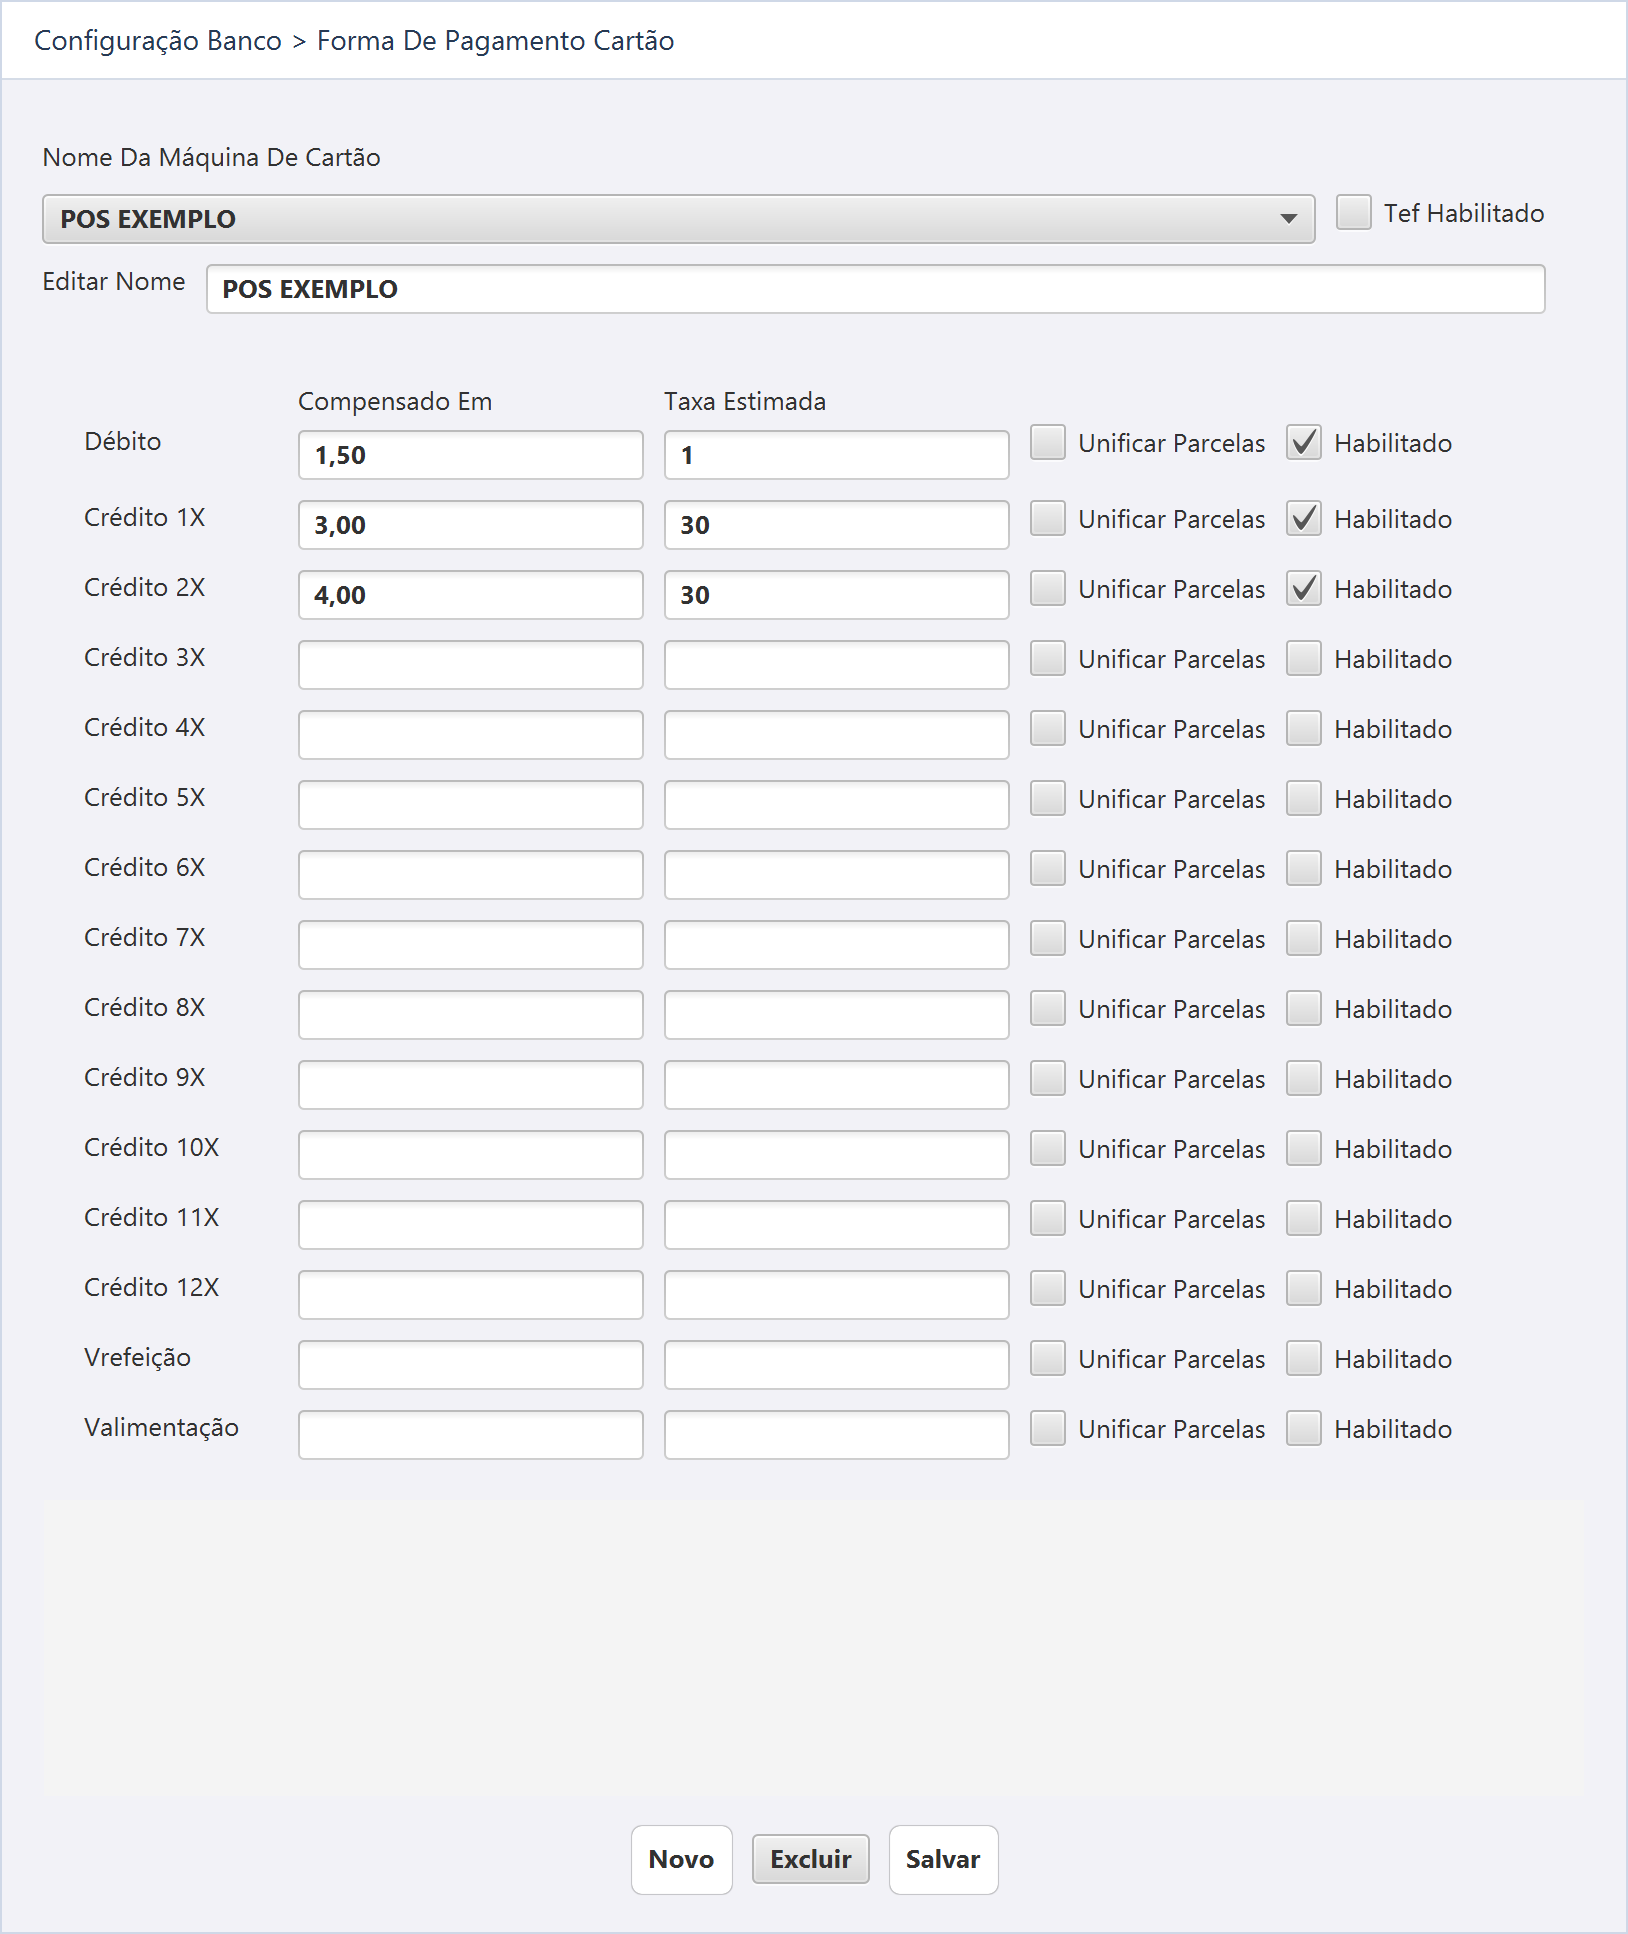Check Unificar Parcelas for Débito

tap(1048, 443)
